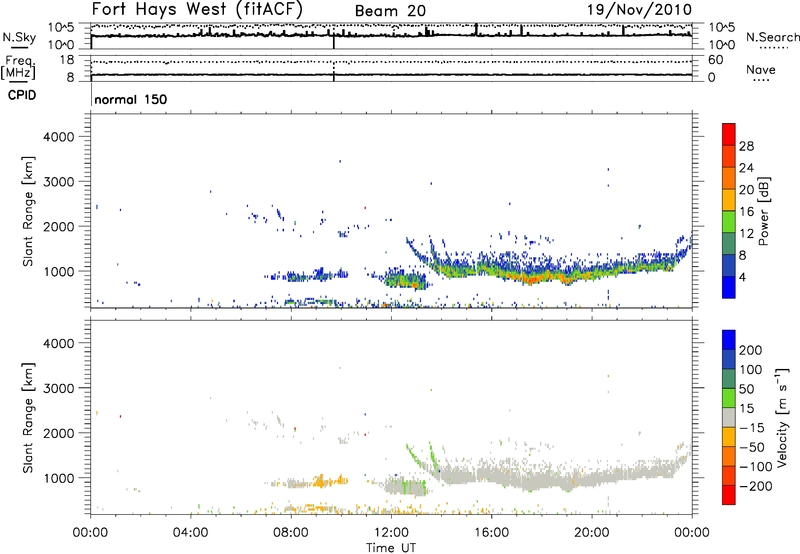Click the "CPID" row label

point(22,95)
